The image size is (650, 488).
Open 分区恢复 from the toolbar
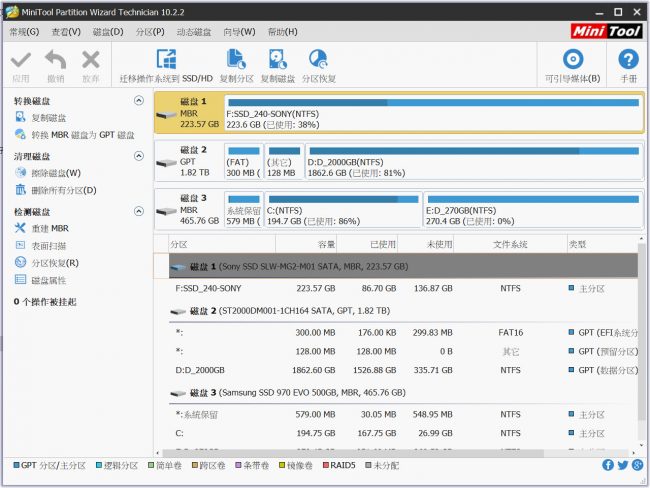[x=319, y=62]
